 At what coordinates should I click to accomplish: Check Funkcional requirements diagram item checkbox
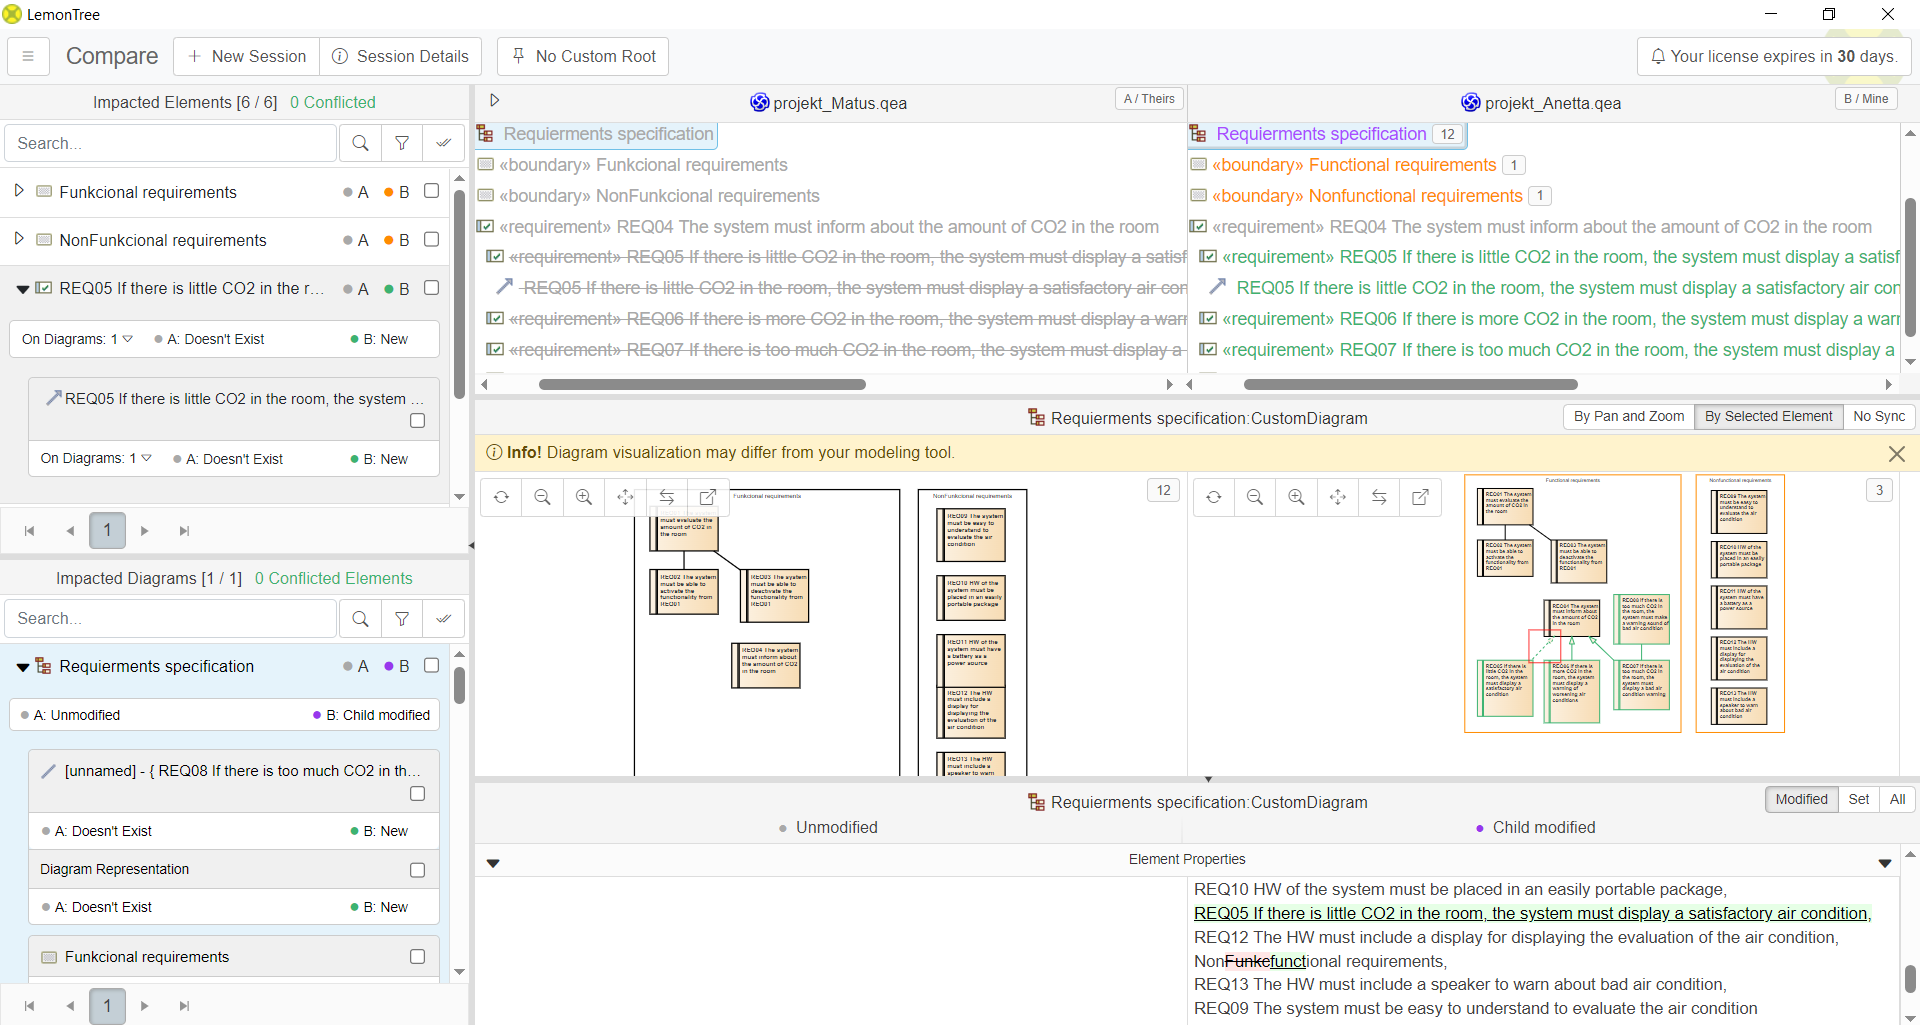click(x=417, y=957)
